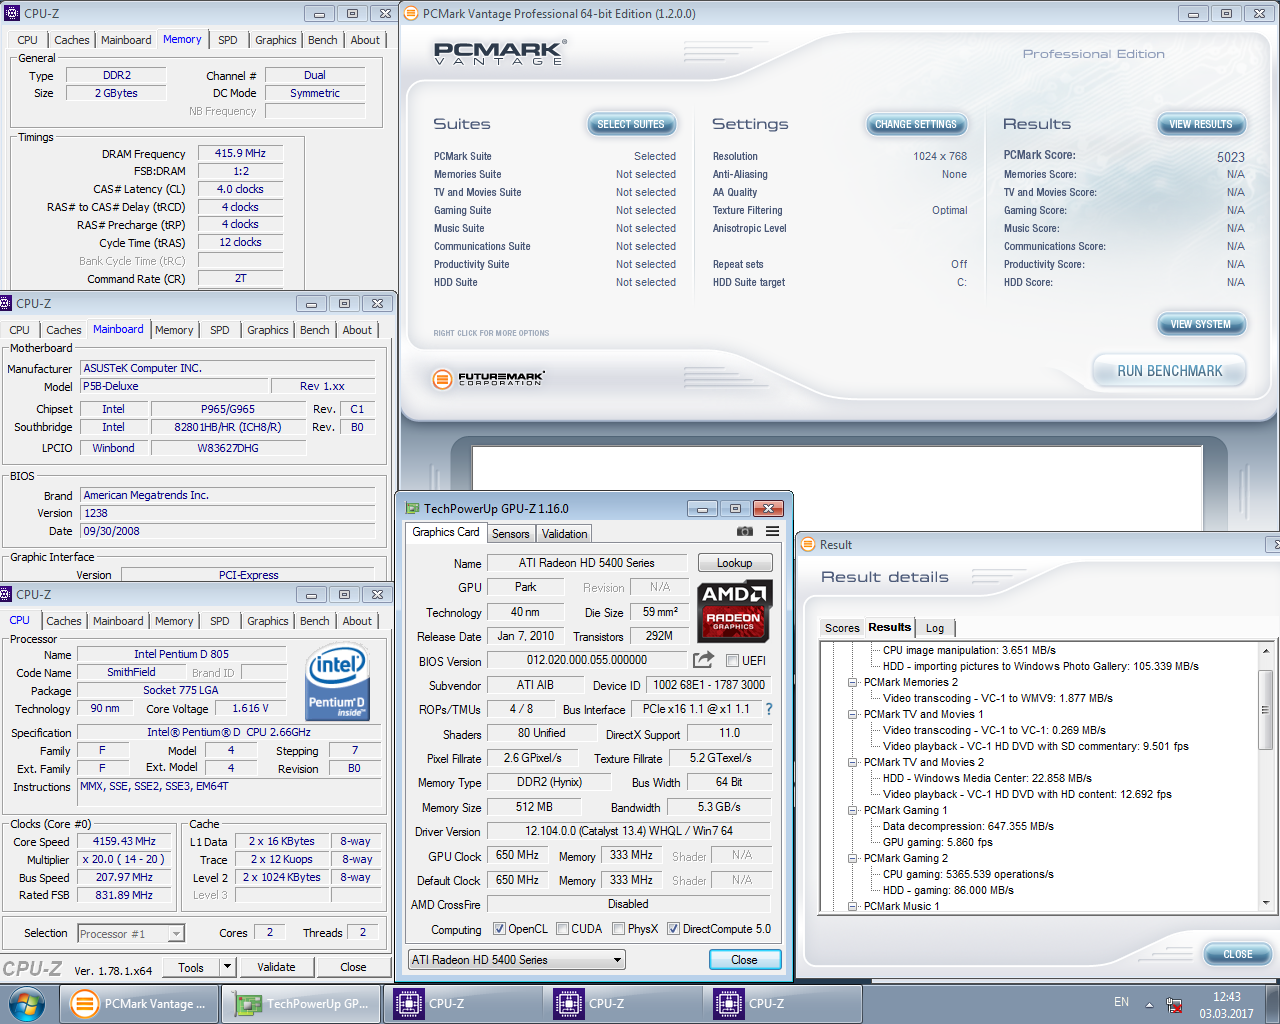This screenshot has width=1280, height=1024.
Task: Click the PCMark Suite Selected row
Action: (555, 156)
